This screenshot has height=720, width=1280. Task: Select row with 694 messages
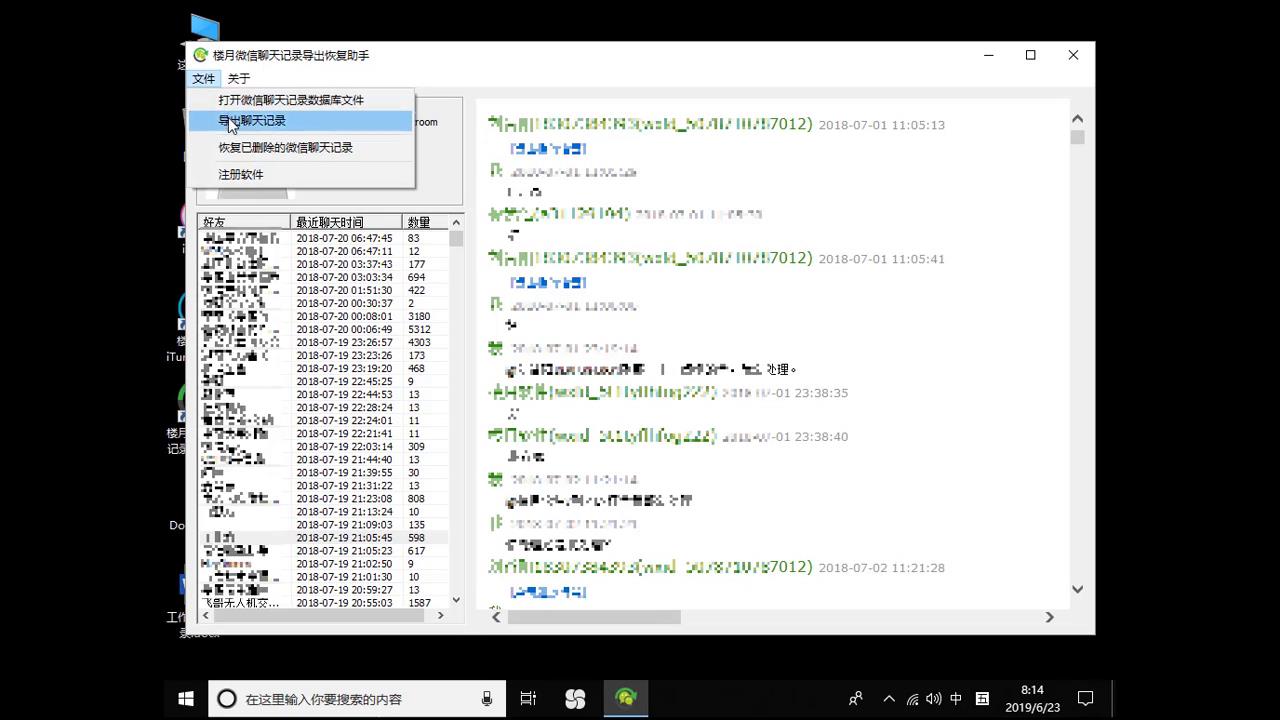tap(323, 278)
